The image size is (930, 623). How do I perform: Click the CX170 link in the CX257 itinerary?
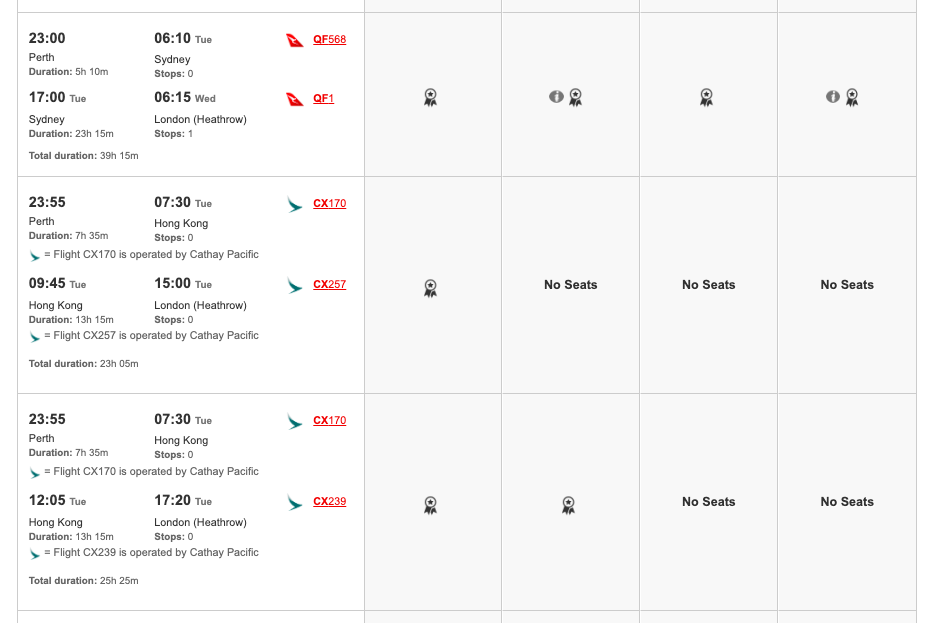click(329, 204)
